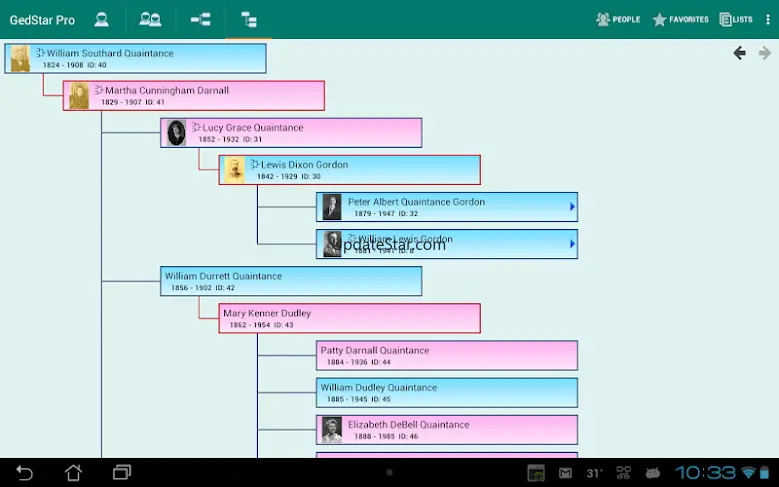
Task: Click Elizabeth DeBell Quaintance's portrait
Action: tap(331, 430)
